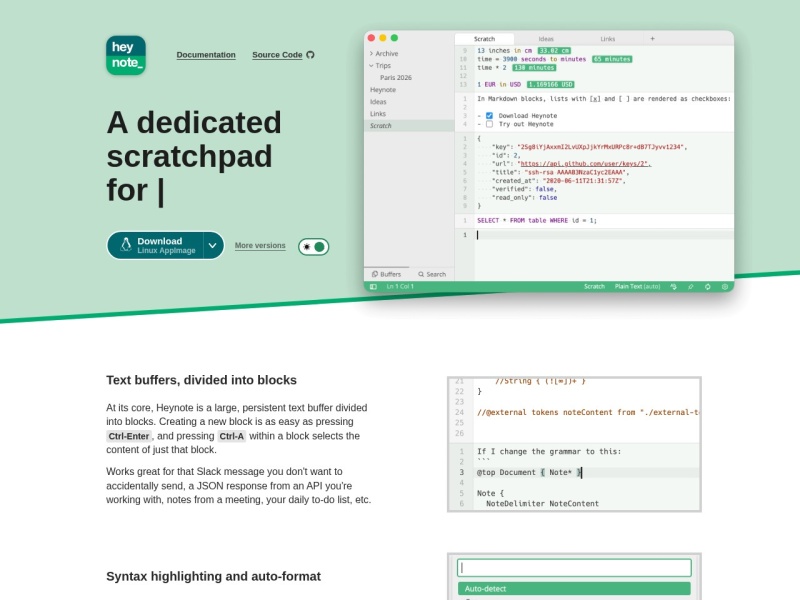This screenshot has width=800, height=600.
Task: Click the GitHub icon beside Source Code
Action: 310,55
